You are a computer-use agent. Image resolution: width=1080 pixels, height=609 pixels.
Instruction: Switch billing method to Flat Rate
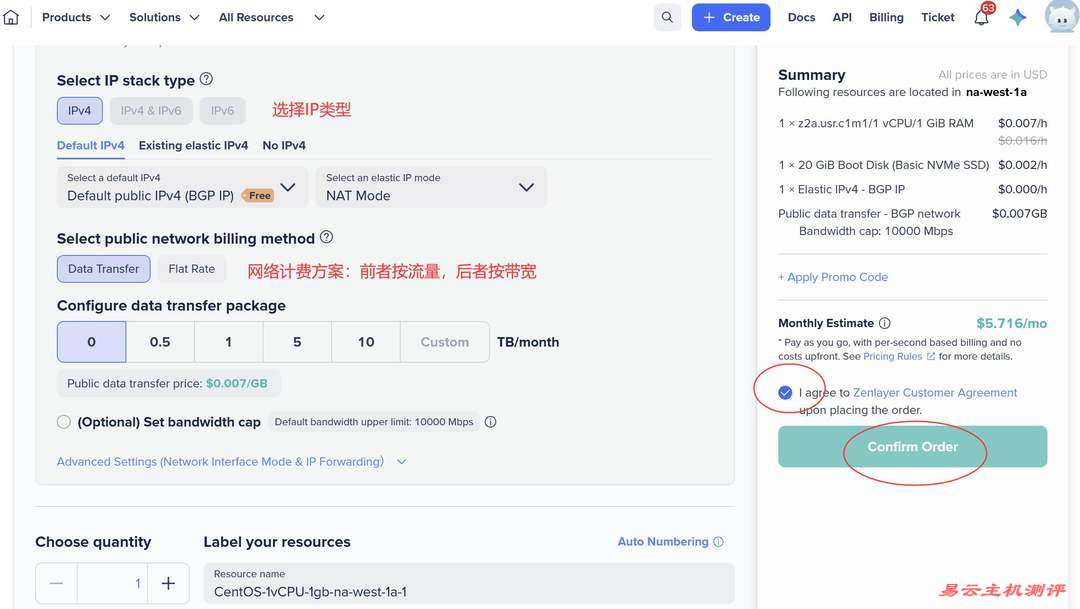pyautogui.click(x=191, y=267)
